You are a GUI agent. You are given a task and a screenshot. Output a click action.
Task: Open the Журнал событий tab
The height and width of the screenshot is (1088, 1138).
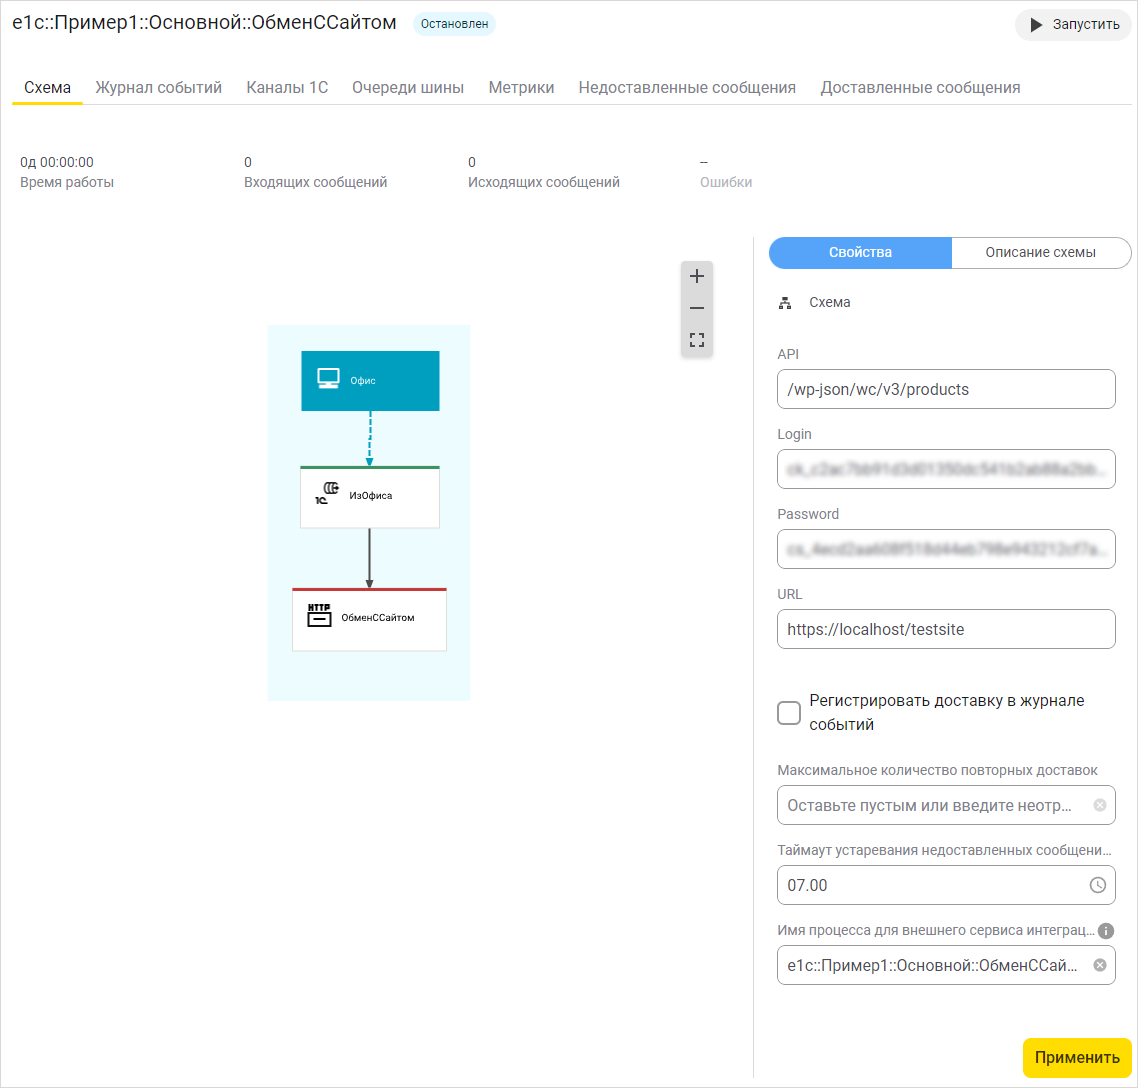coord(158,87)
